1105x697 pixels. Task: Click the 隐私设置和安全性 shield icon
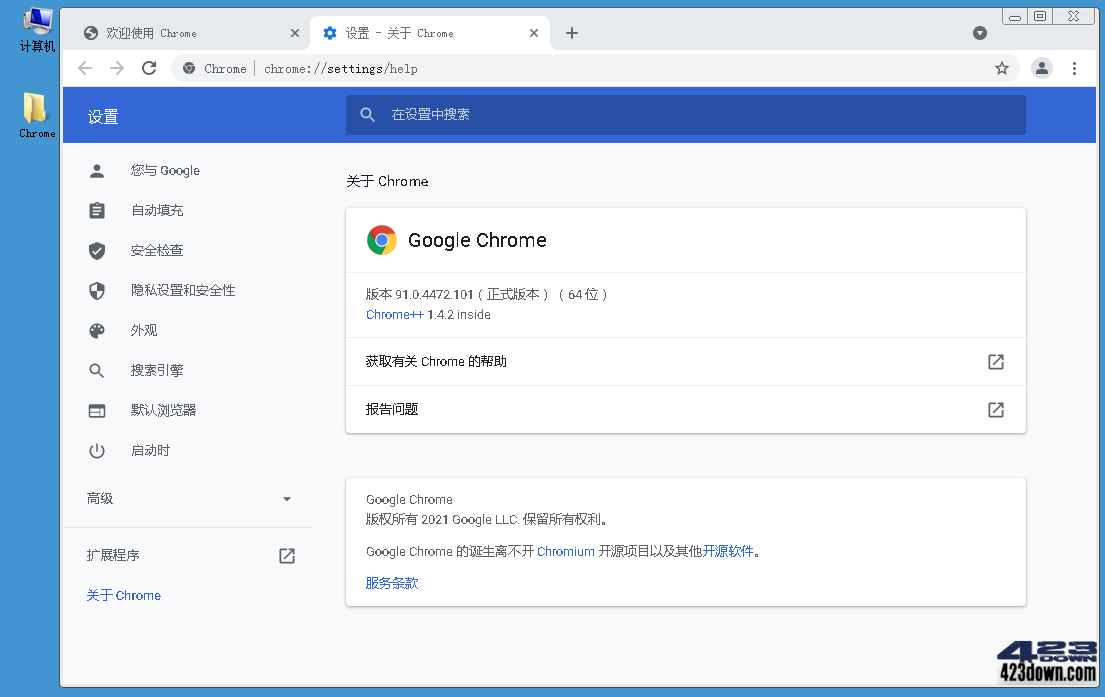point(97,290)
